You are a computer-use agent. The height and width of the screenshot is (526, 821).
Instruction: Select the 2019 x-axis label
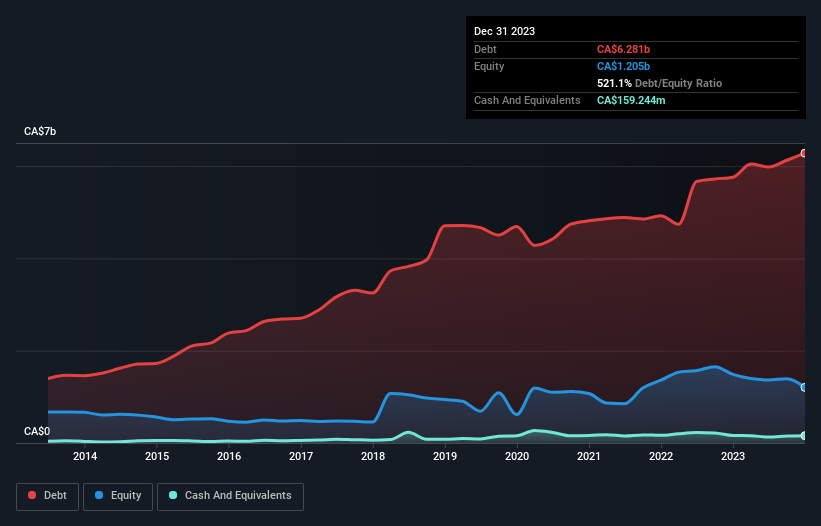445,456
